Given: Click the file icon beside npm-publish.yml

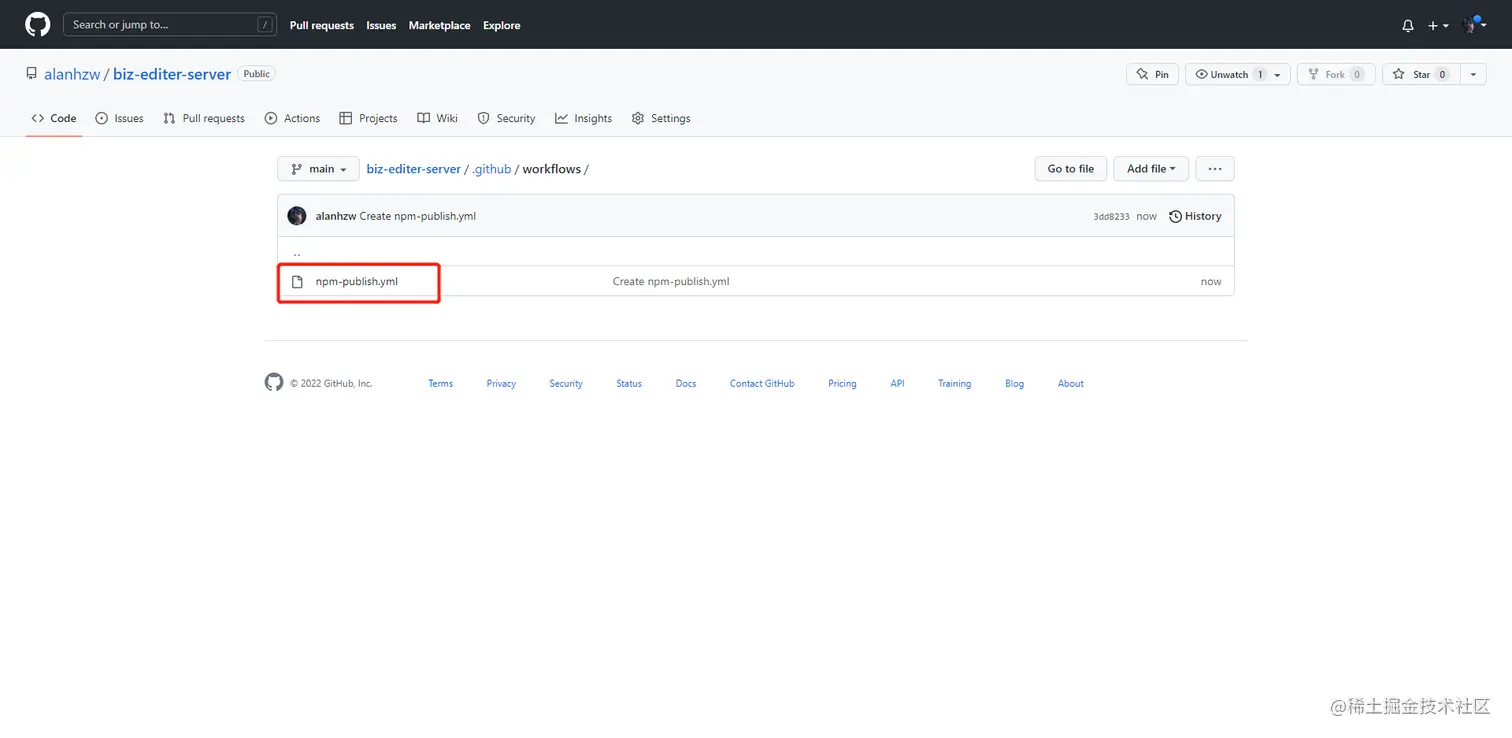Looking at the screenshot, I should (x=297, y=282).
